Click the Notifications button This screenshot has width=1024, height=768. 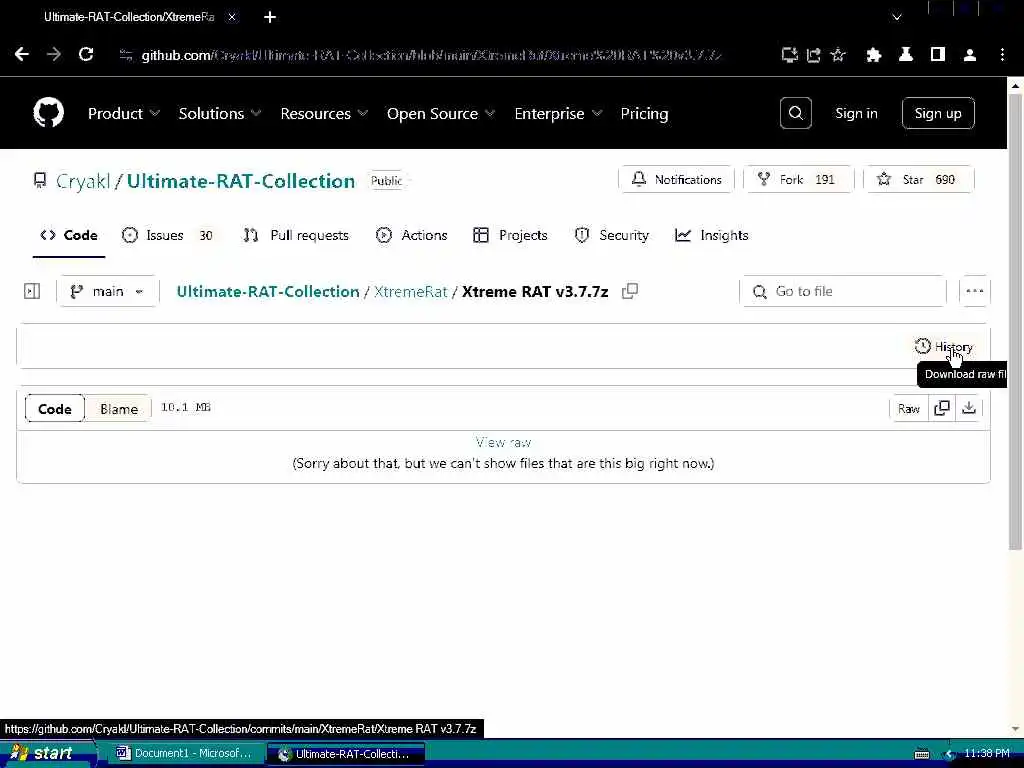point(677,180)
